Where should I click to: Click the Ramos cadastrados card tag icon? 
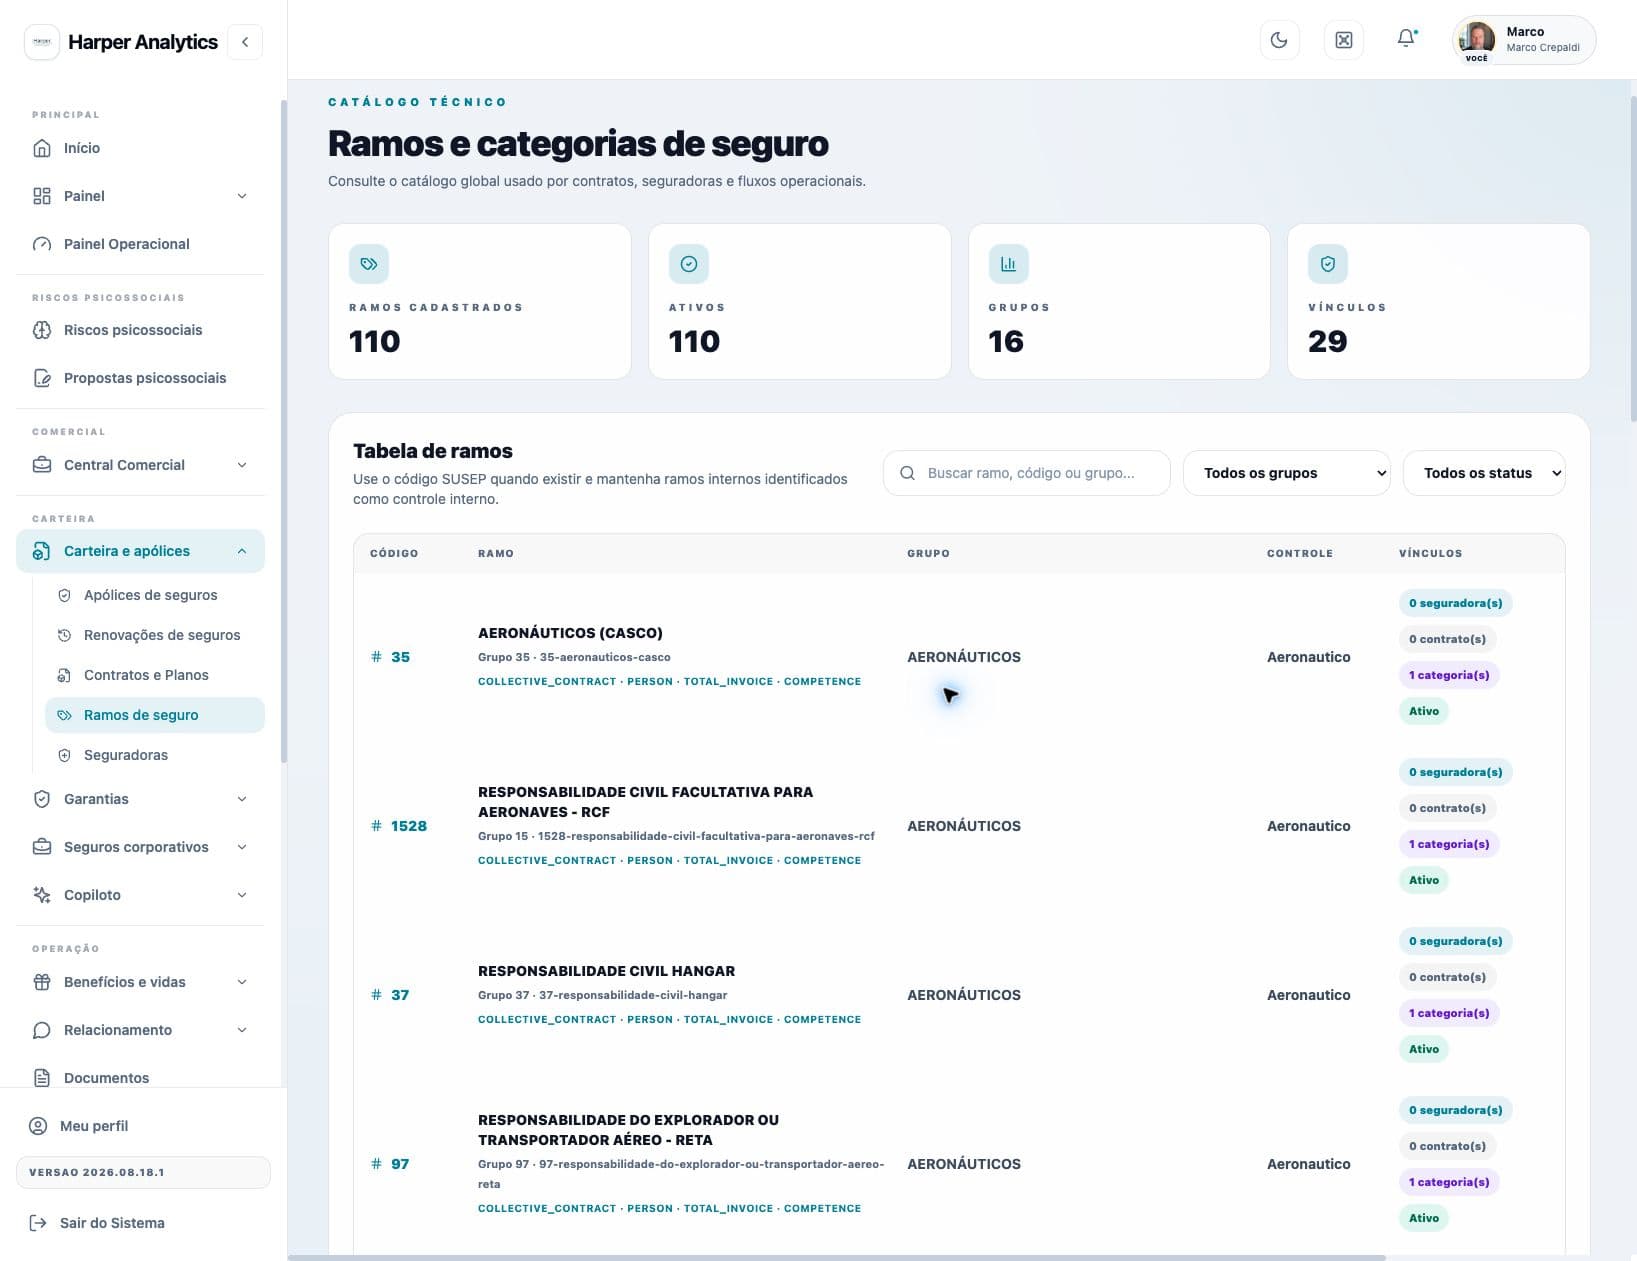369,264
